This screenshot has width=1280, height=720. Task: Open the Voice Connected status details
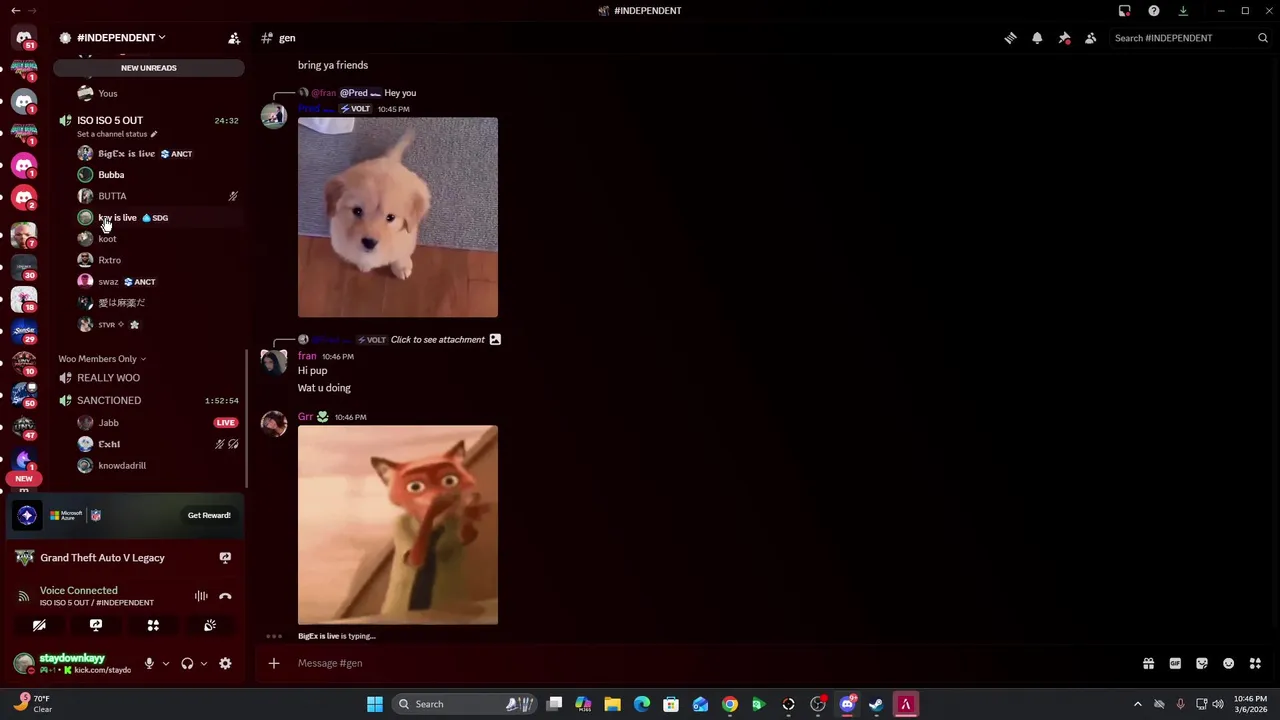pos(78,591)
